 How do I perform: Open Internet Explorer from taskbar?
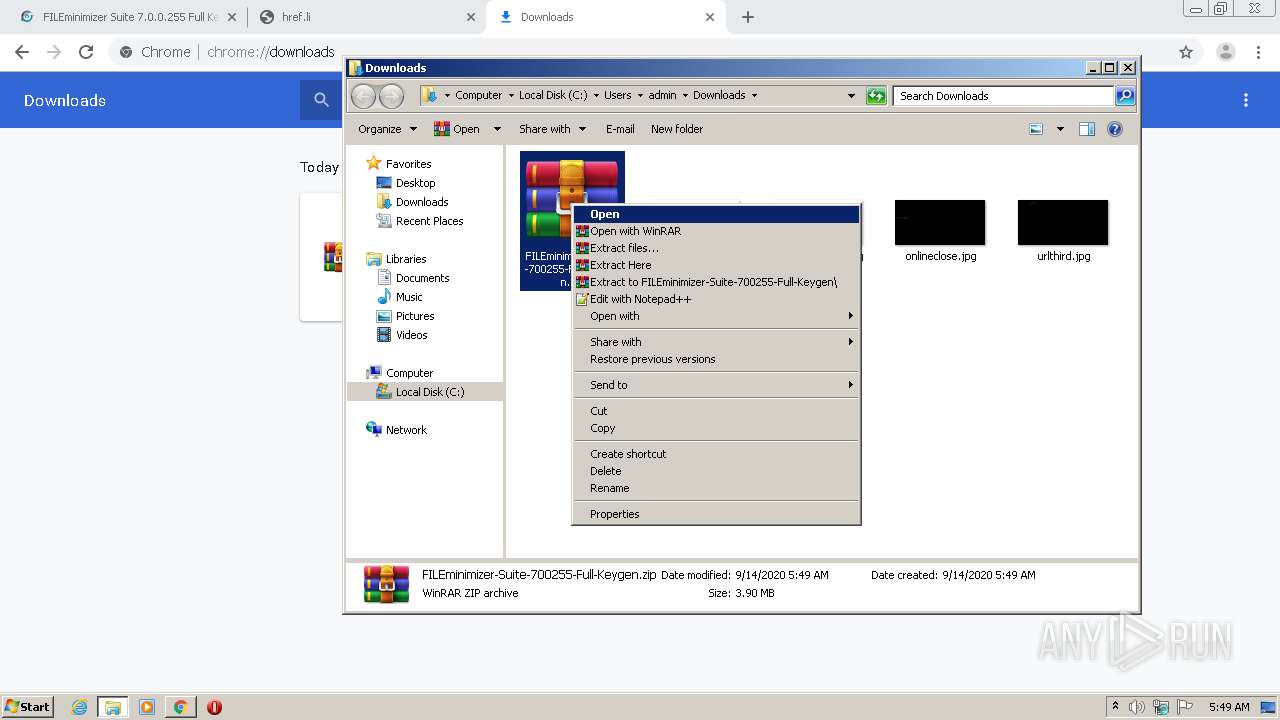(79, 707)
